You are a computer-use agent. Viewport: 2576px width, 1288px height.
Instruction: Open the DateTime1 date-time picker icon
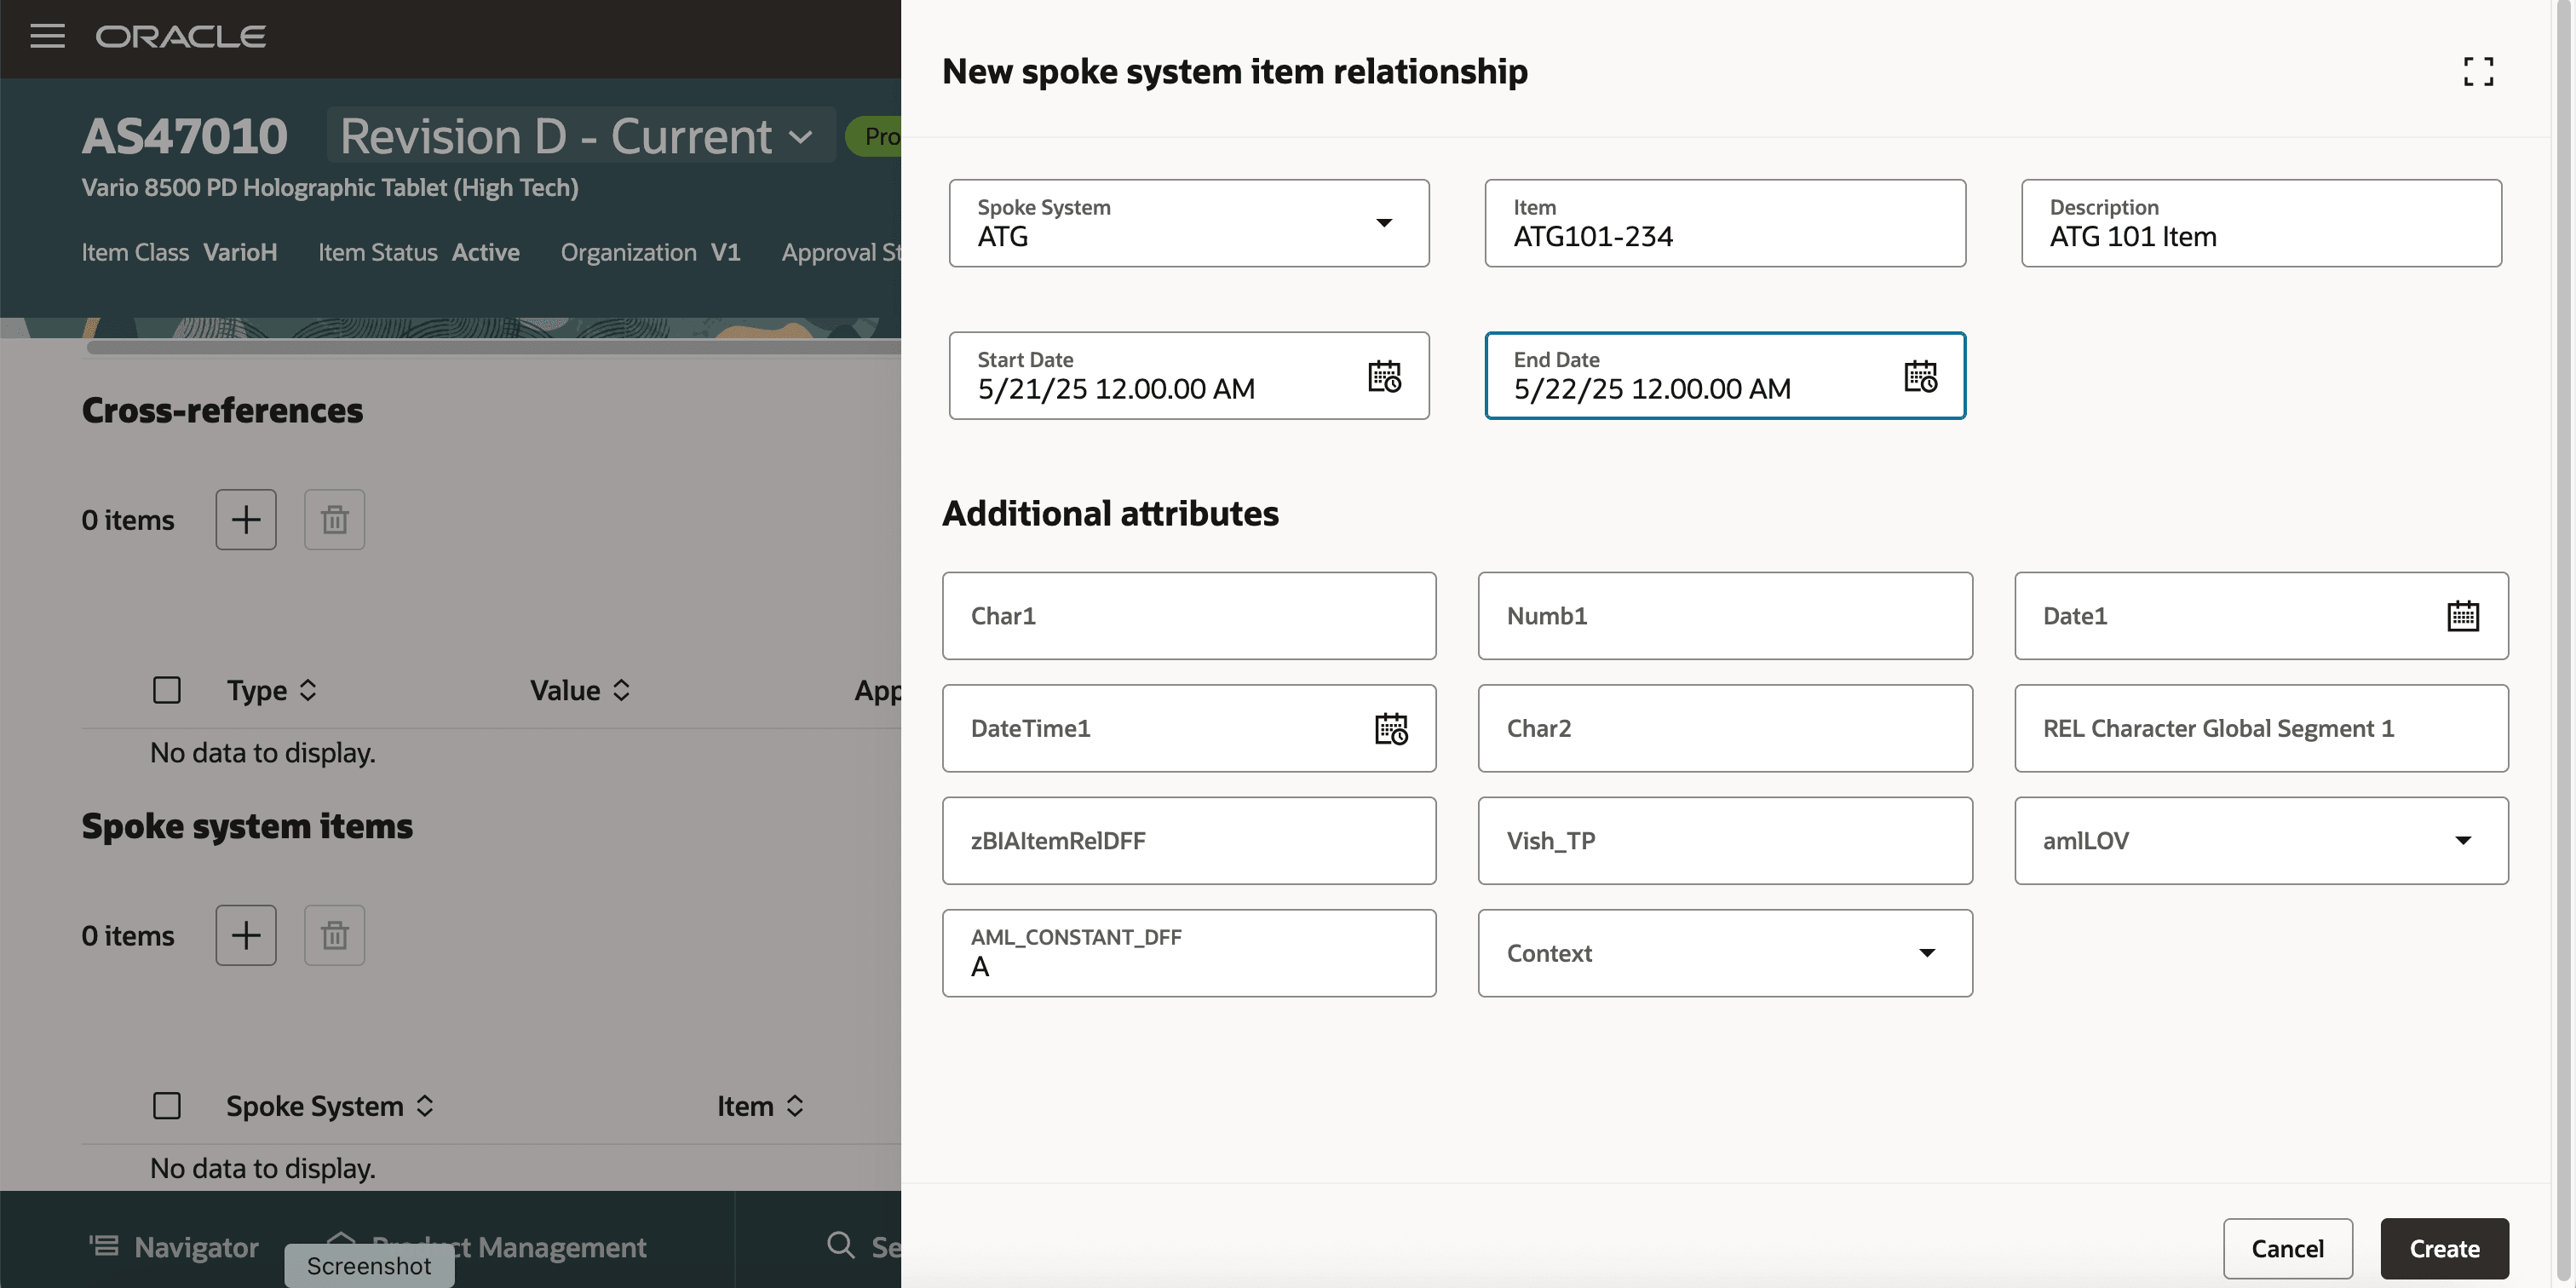(x=1390, y=729)
